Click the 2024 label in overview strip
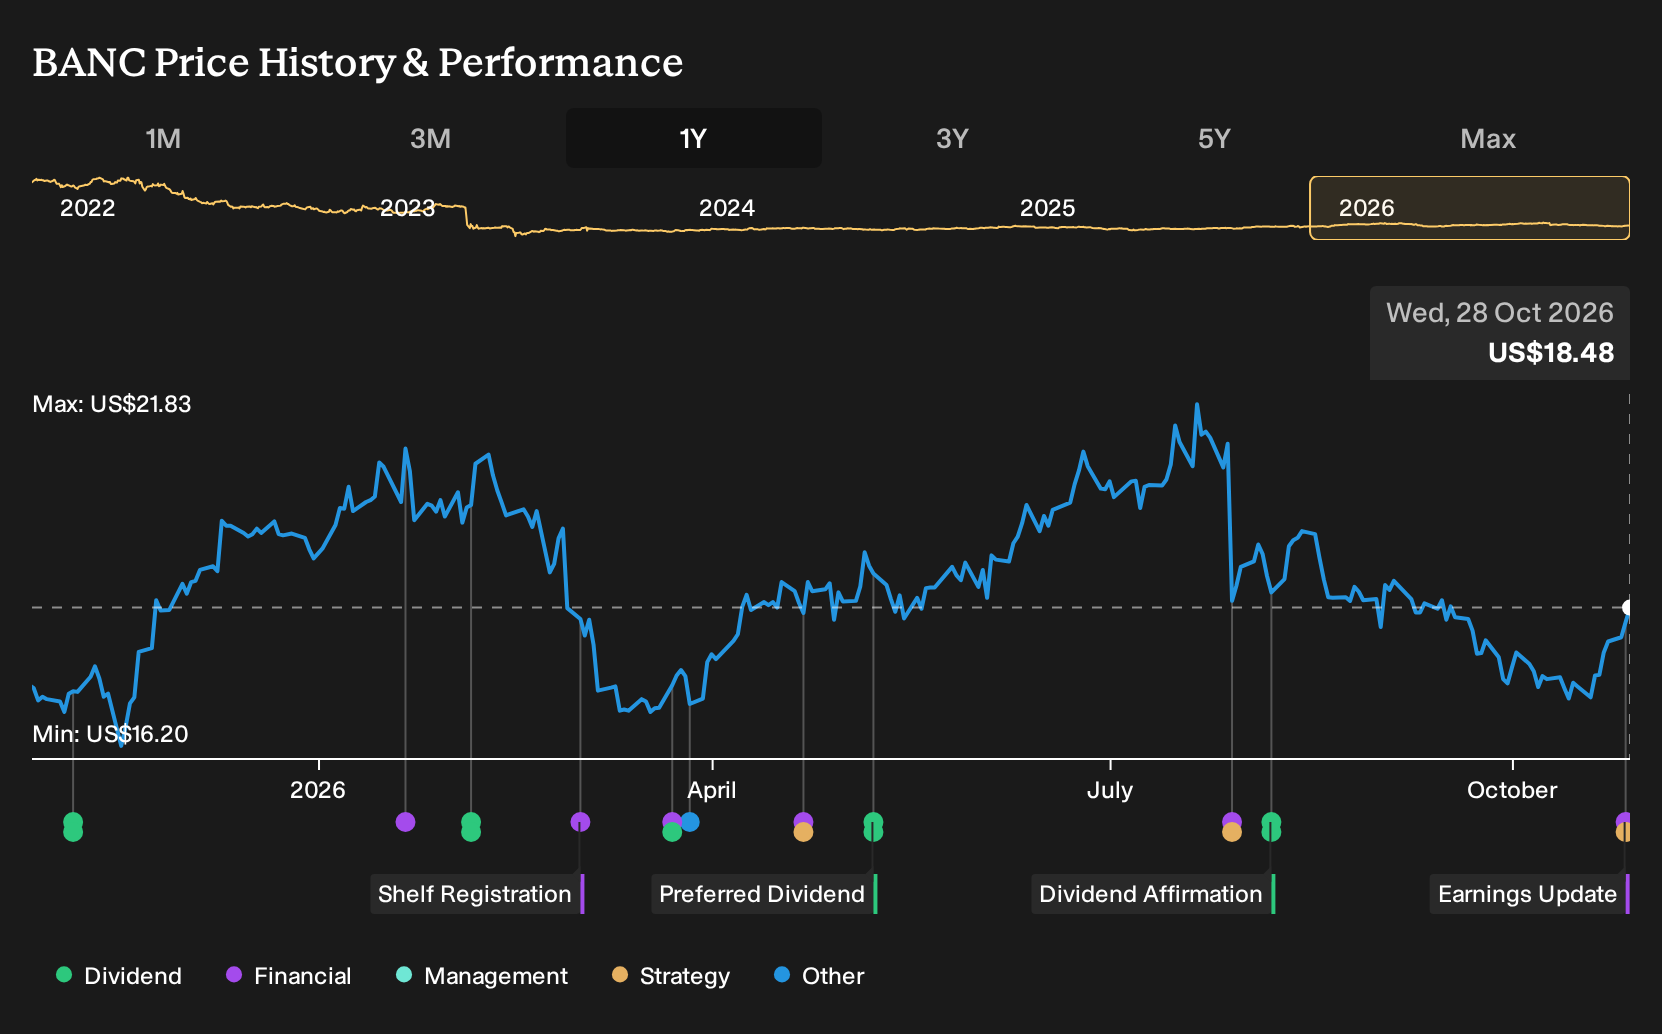This screenshot has width=1662, height=1034. coord(727,208)
